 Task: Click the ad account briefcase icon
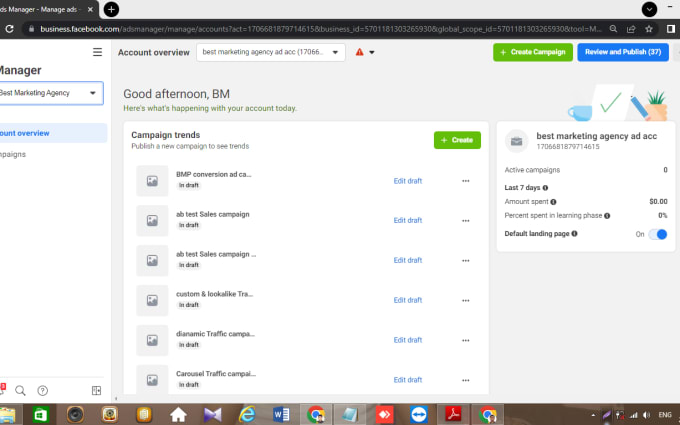(x=516, y=141)
